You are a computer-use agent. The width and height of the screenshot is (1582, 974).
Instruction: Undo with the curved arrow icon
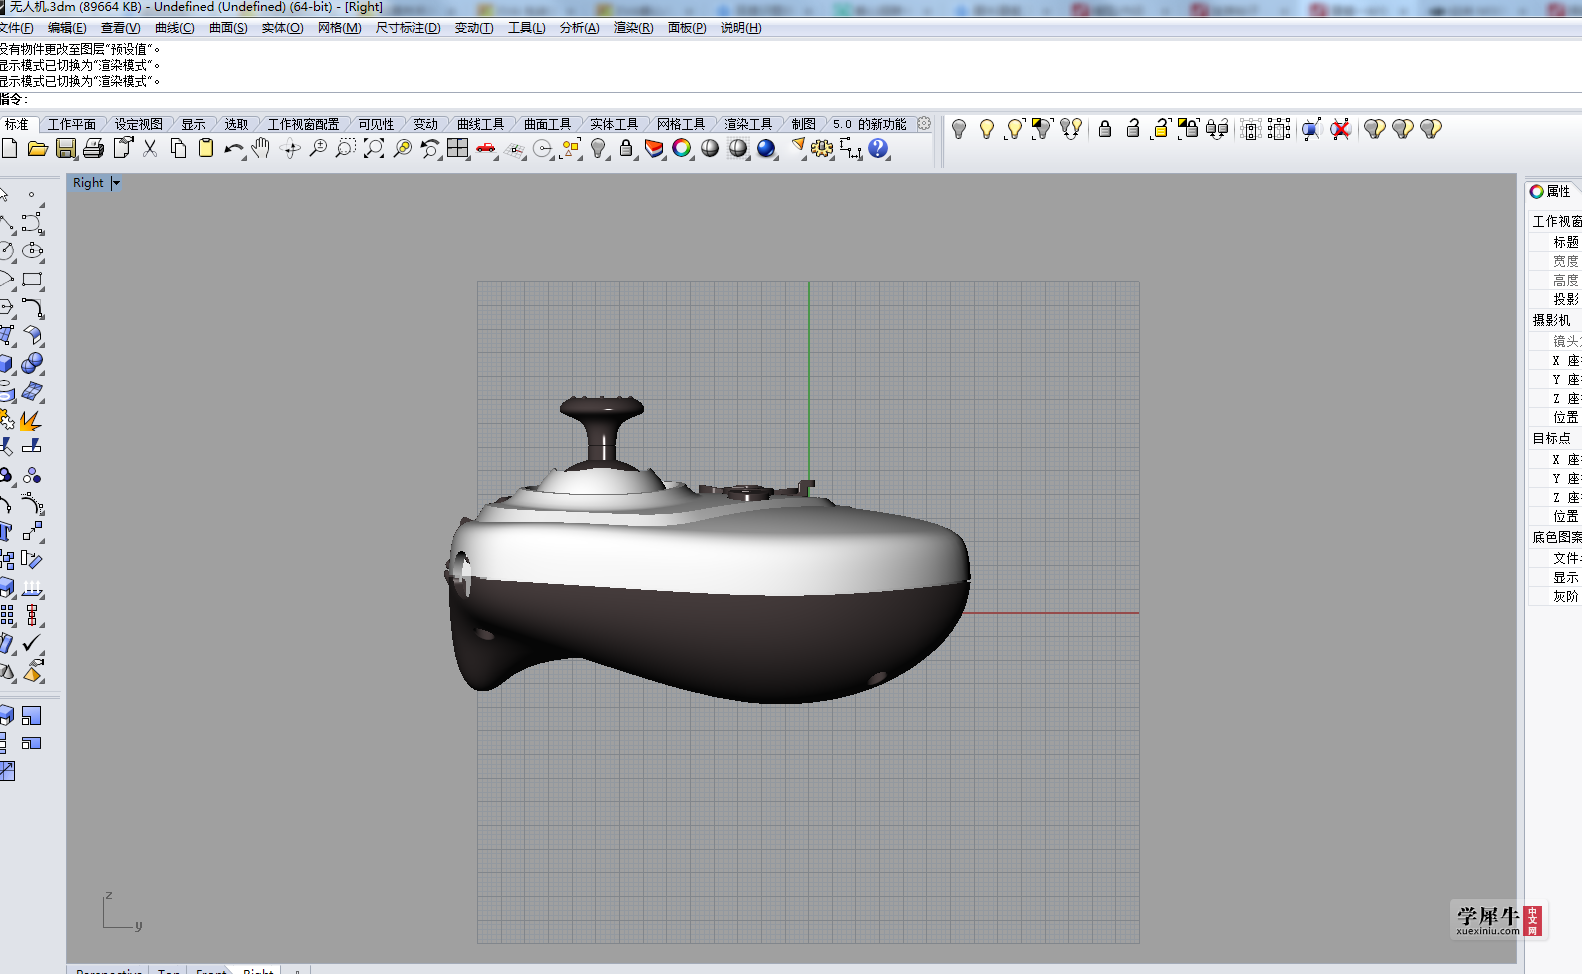(x=234, y=149)
